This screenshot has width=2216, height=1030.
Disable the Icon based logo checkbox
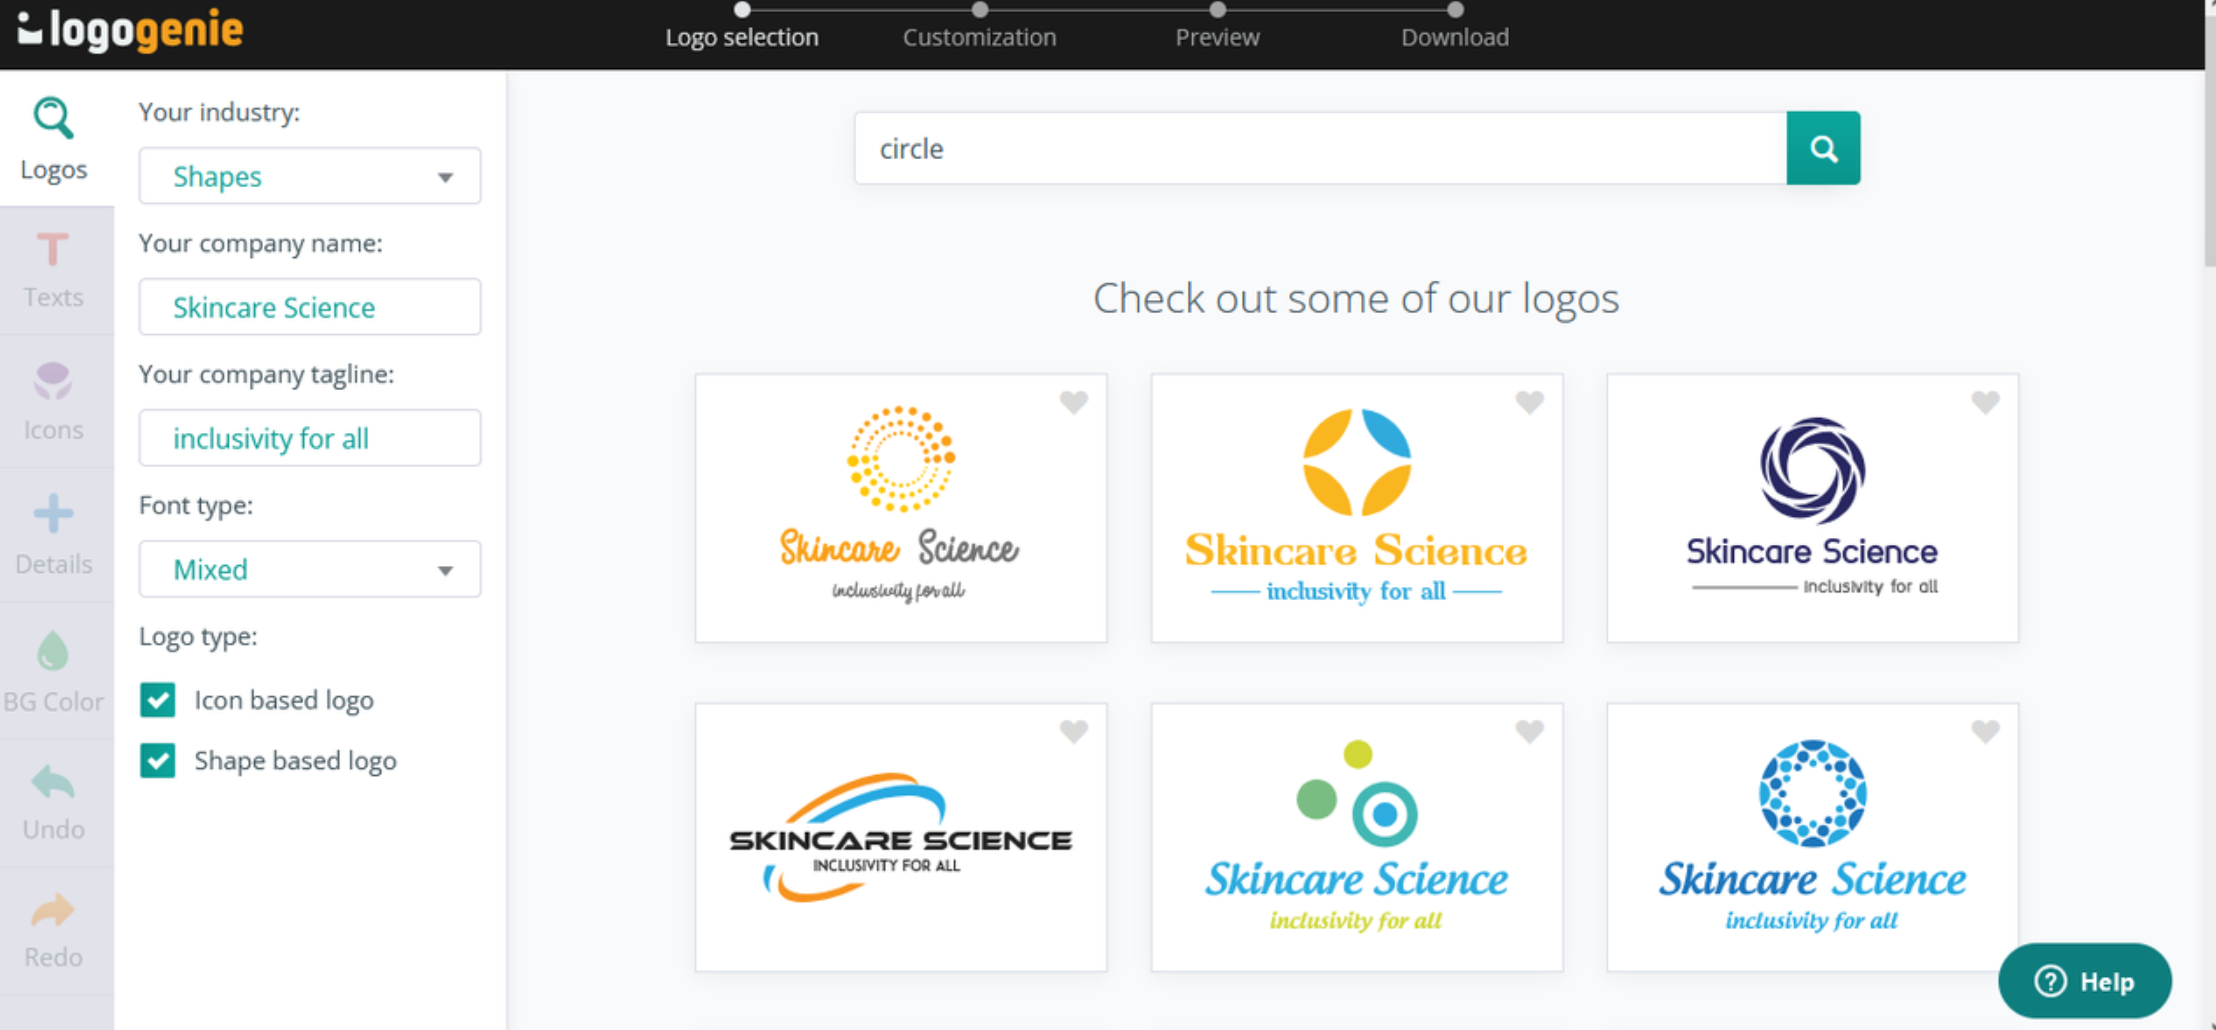158,700
